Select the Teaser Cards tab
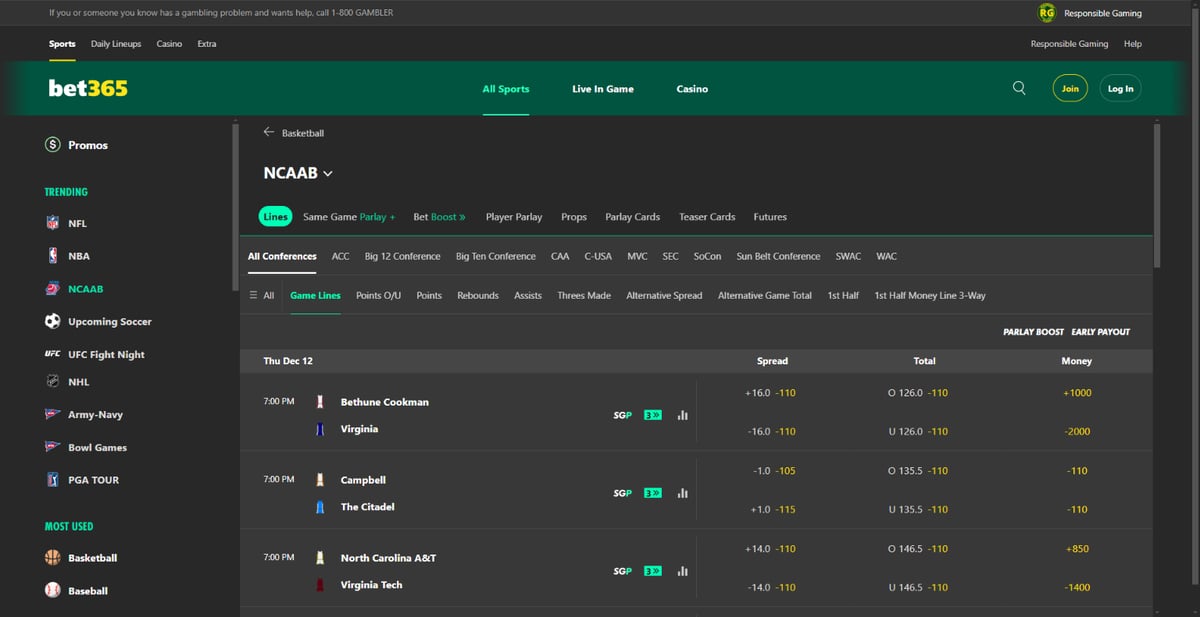The image size is (1200, 617). tap(707, 216)
